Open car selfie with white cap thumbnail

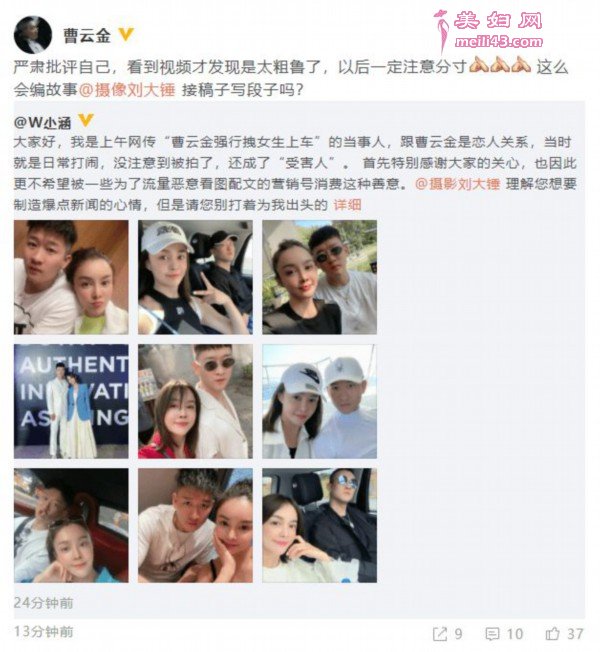click(195, 277)
